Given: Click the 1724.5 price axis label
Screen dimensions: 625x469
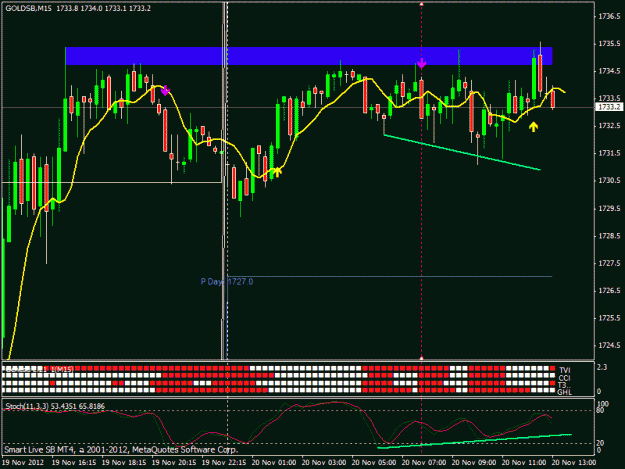Looking at the screenshot, I should pyautogui.click(x=609, y=345).
